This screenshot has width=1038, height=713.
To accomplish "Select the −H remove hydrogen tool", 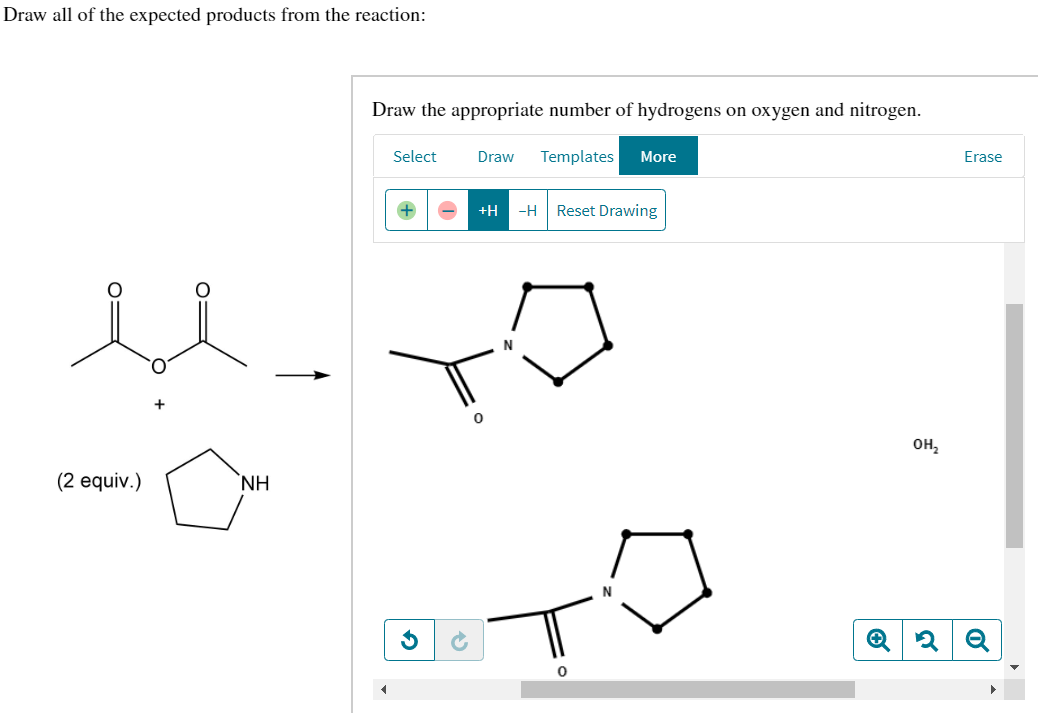I will point(527,210).
